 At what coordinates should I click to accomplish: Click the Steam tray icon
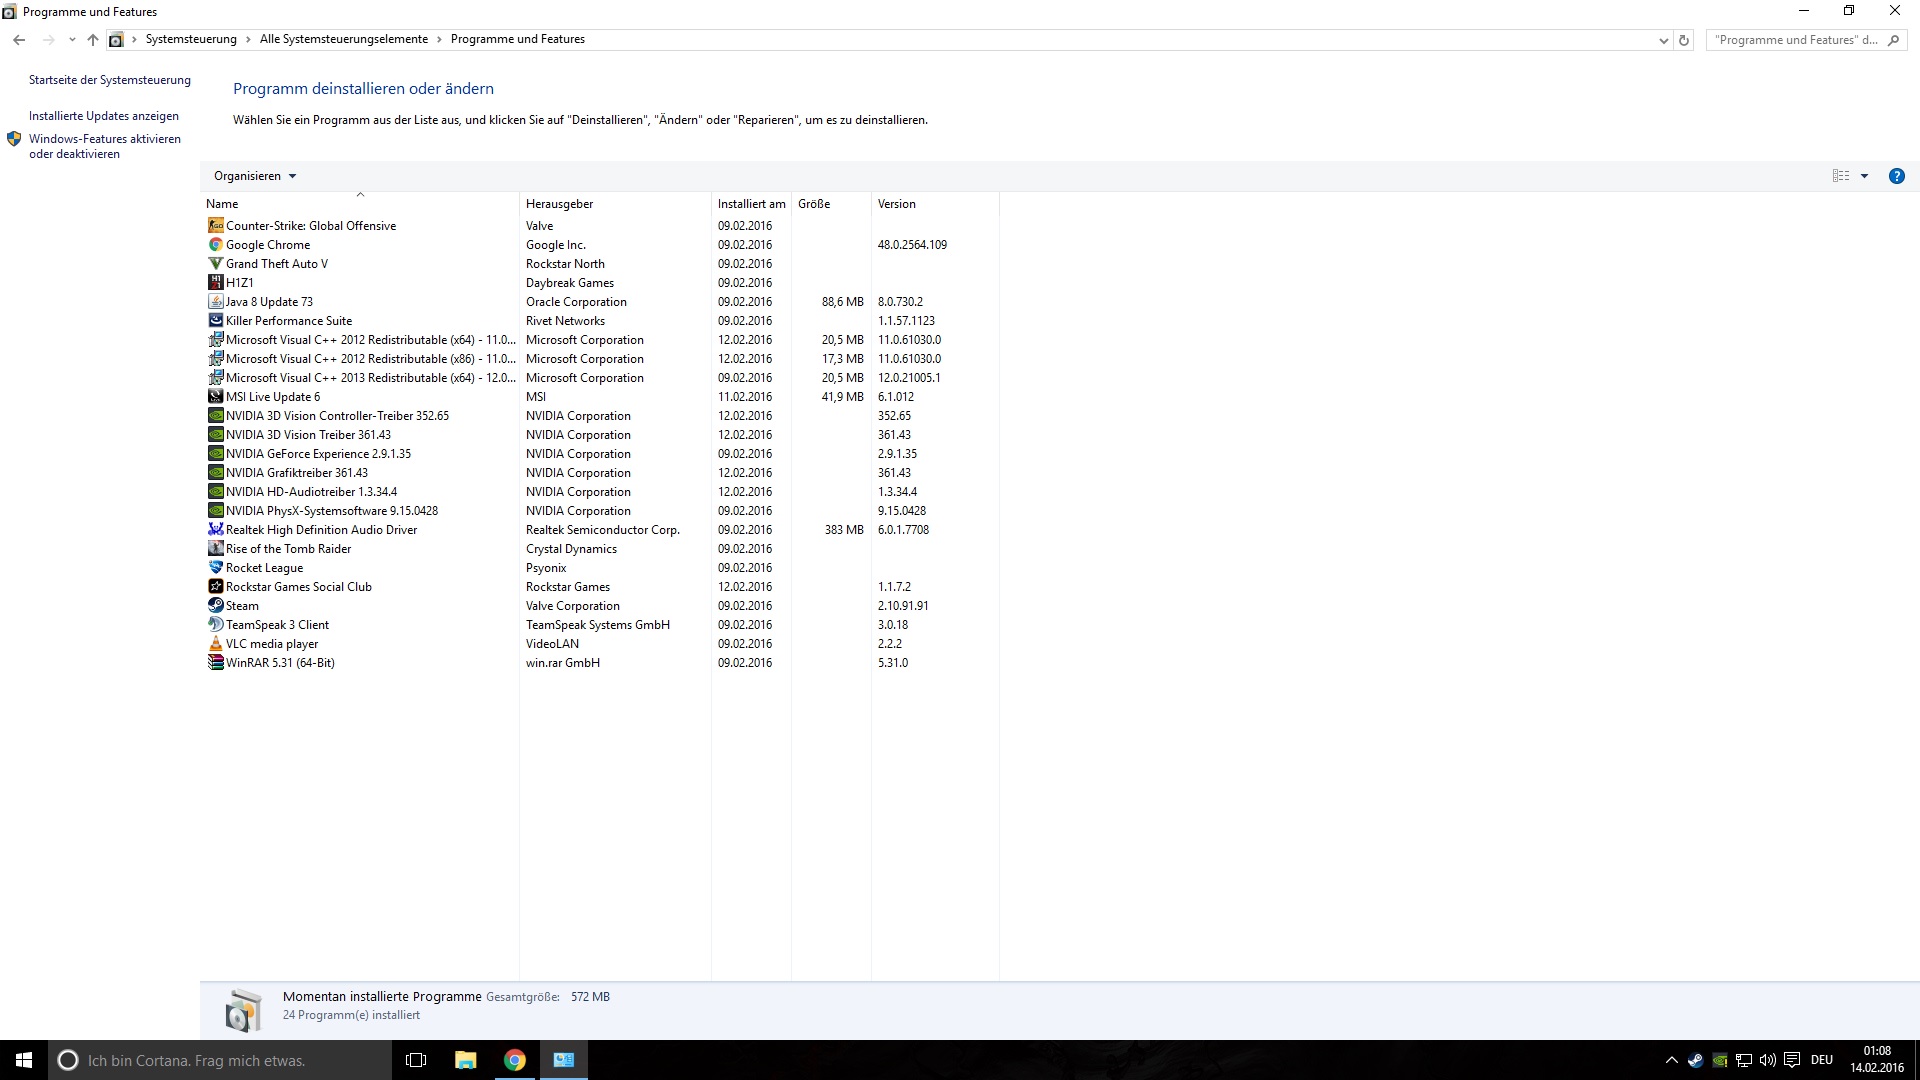click(x=1695, y=1060)
